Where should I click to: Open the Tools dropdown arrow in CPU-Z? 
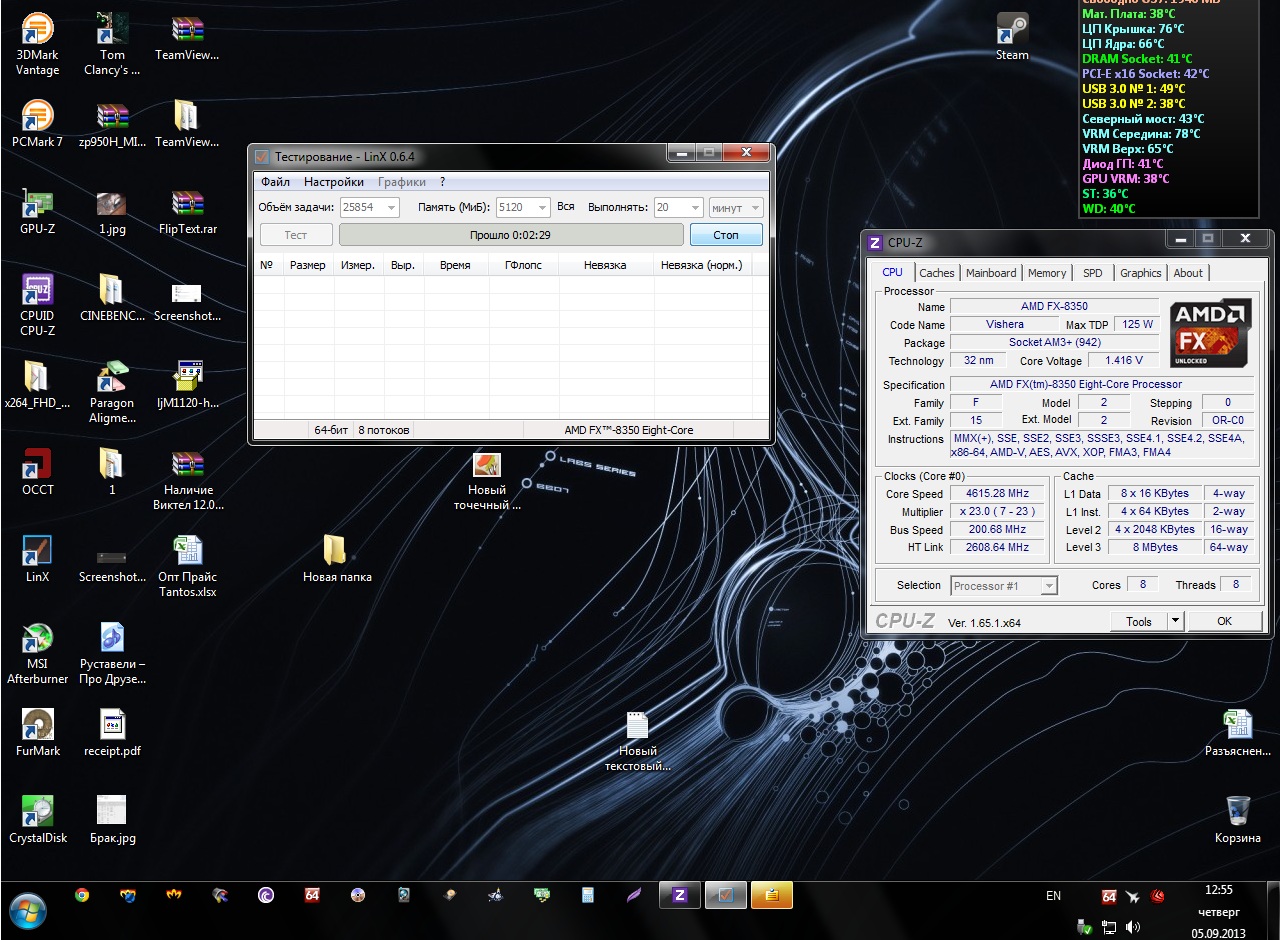(1175, 621)
